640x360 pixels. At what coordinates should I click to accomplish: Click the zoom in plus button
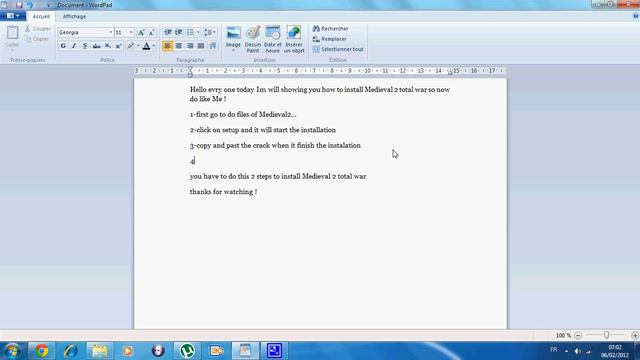(x=635, y=335)
